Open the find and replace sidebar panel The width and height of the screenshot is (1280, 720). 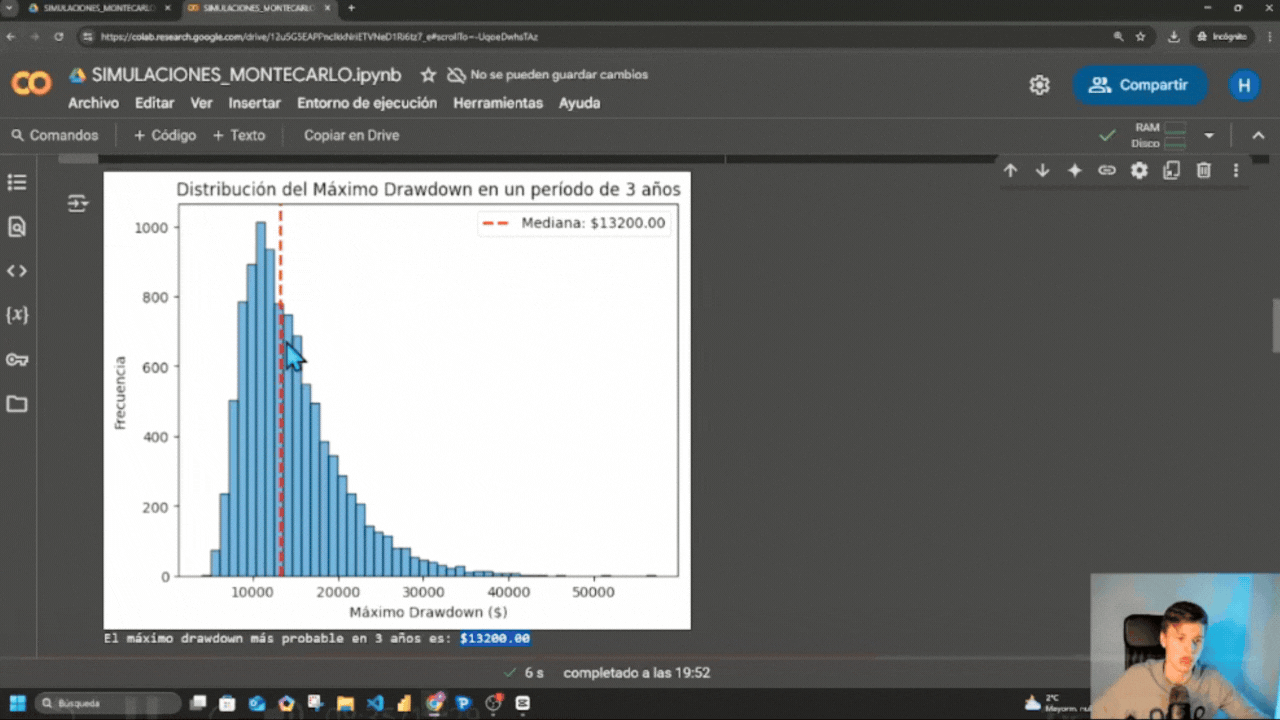(17, 227)
